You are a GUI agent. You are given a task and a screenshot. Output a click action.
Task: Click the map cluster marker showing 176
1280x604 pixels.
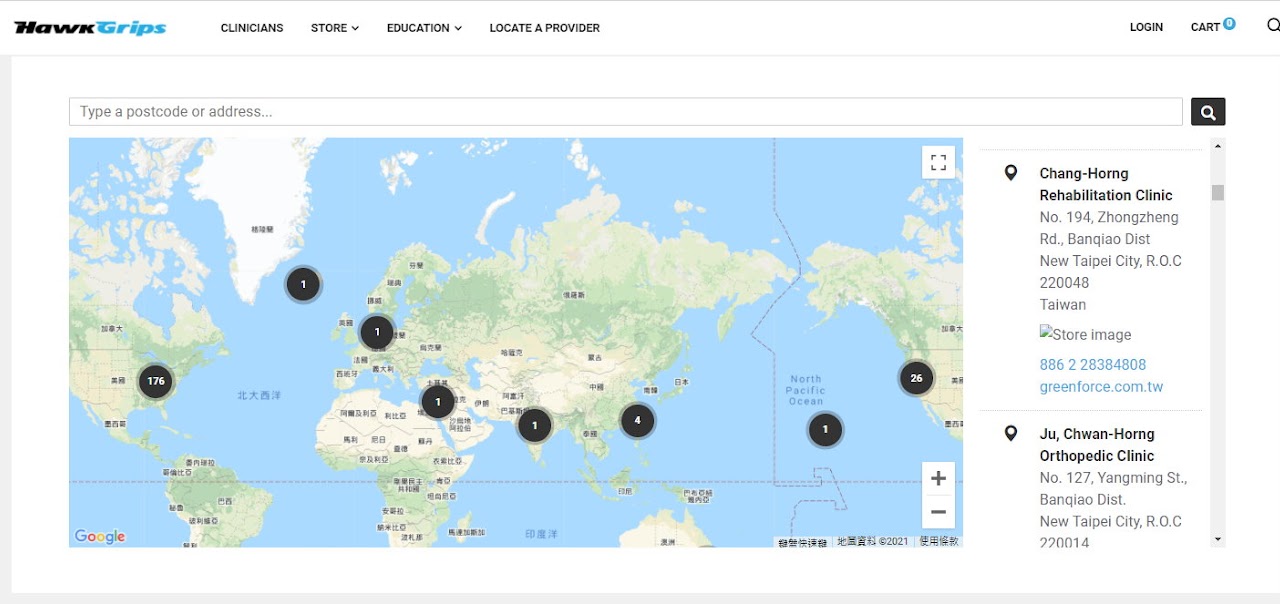155,381
